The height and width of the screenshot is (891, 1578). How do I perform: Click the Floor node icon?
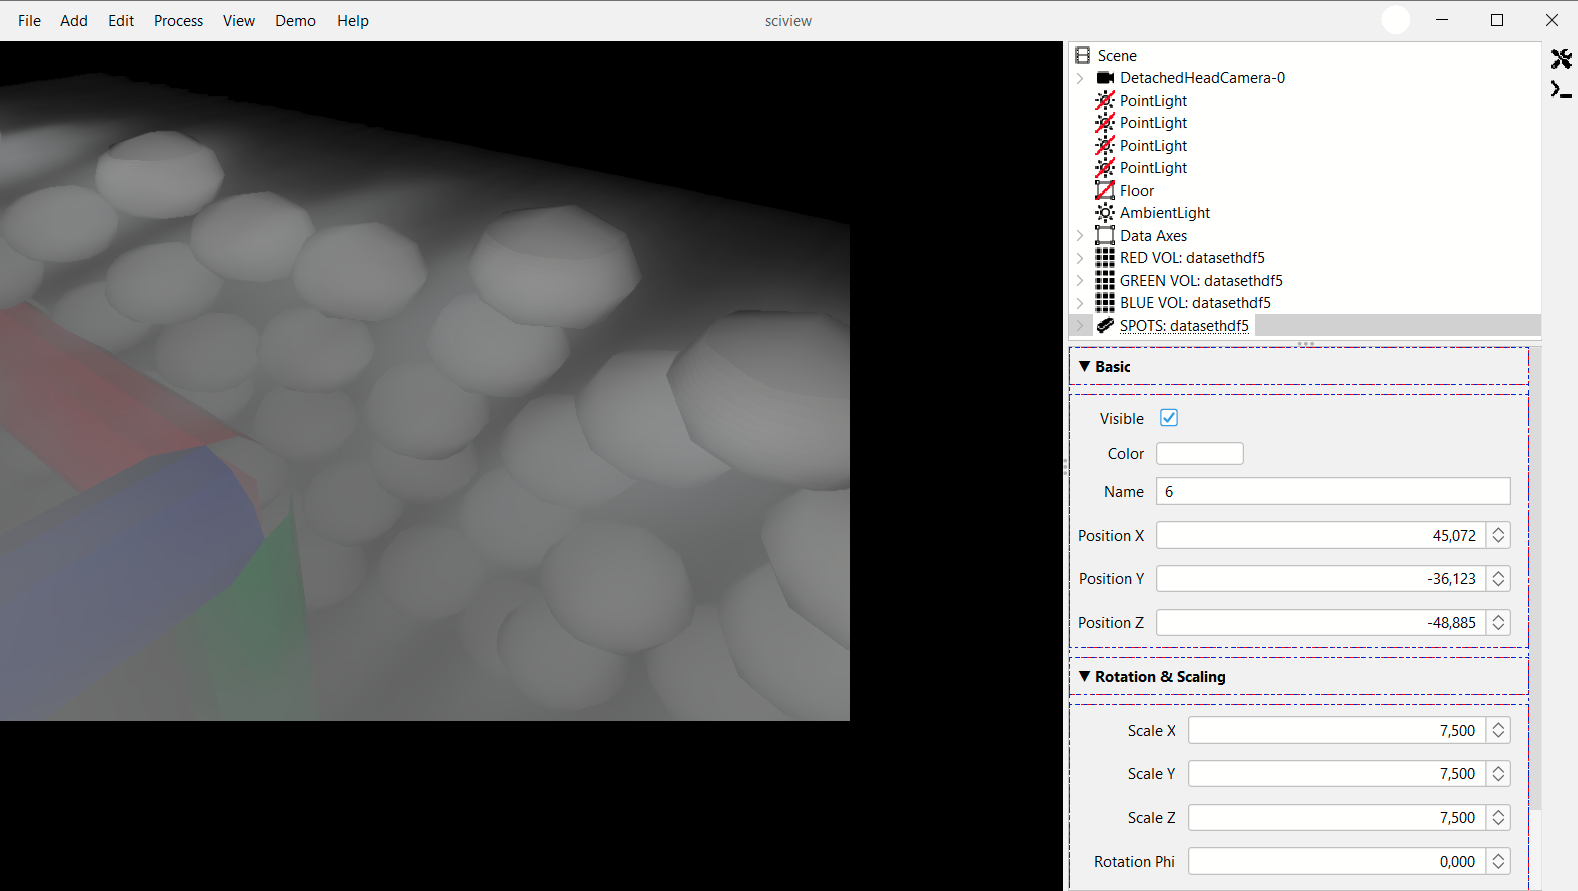pos(1105,190)
